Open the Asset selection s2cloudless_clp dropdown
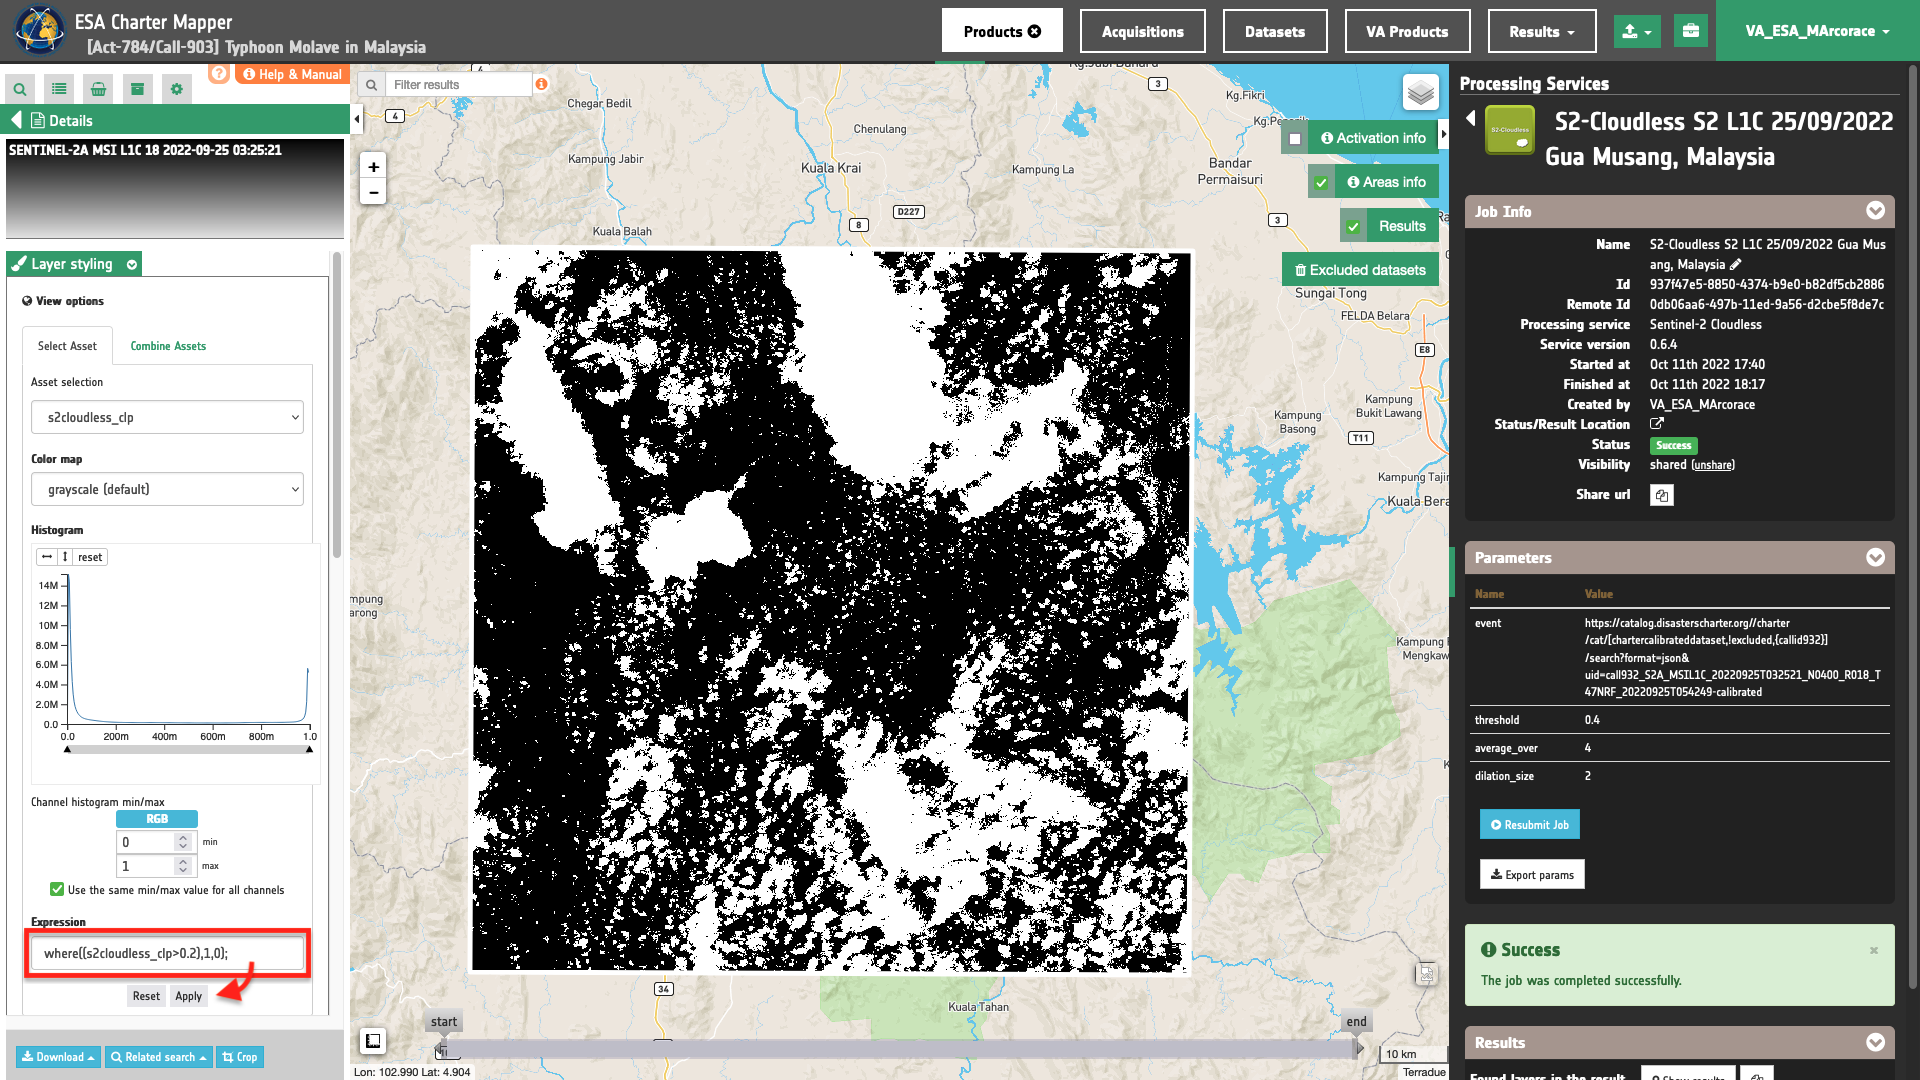This screenshot has height=1080, width=1920. (x=167, y=417)
